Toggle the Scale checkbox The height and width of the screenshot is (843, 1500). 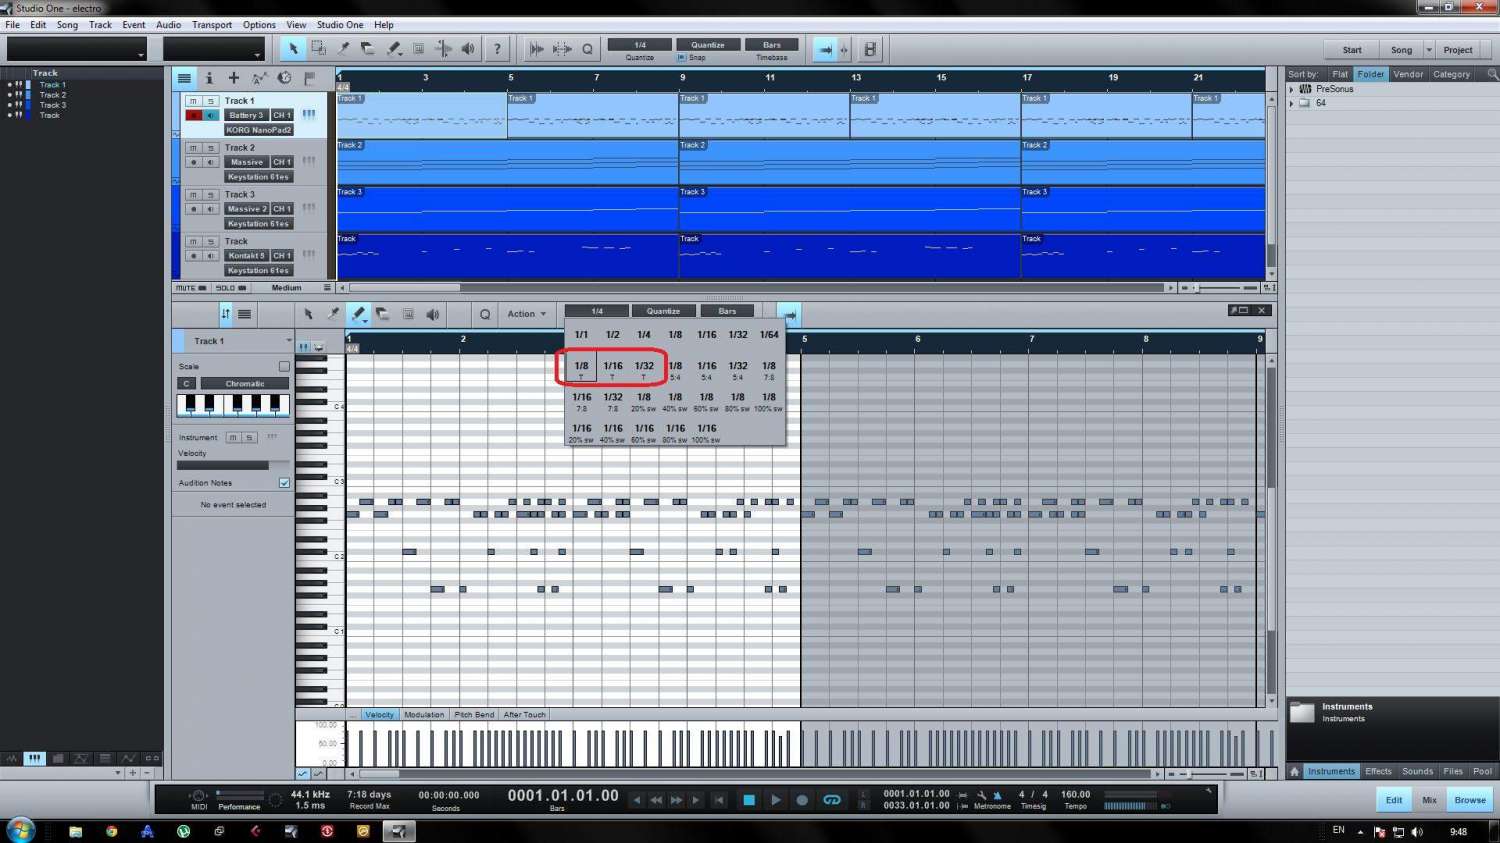pyautogui.click(x=284, y=367)
